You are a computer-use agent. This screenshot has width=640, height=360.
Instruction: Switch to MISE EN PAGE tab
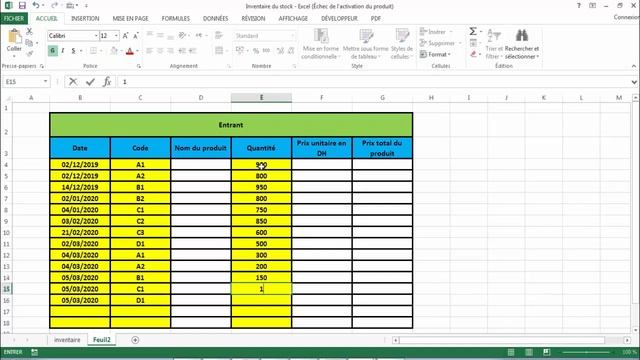[x=131, y=18]
